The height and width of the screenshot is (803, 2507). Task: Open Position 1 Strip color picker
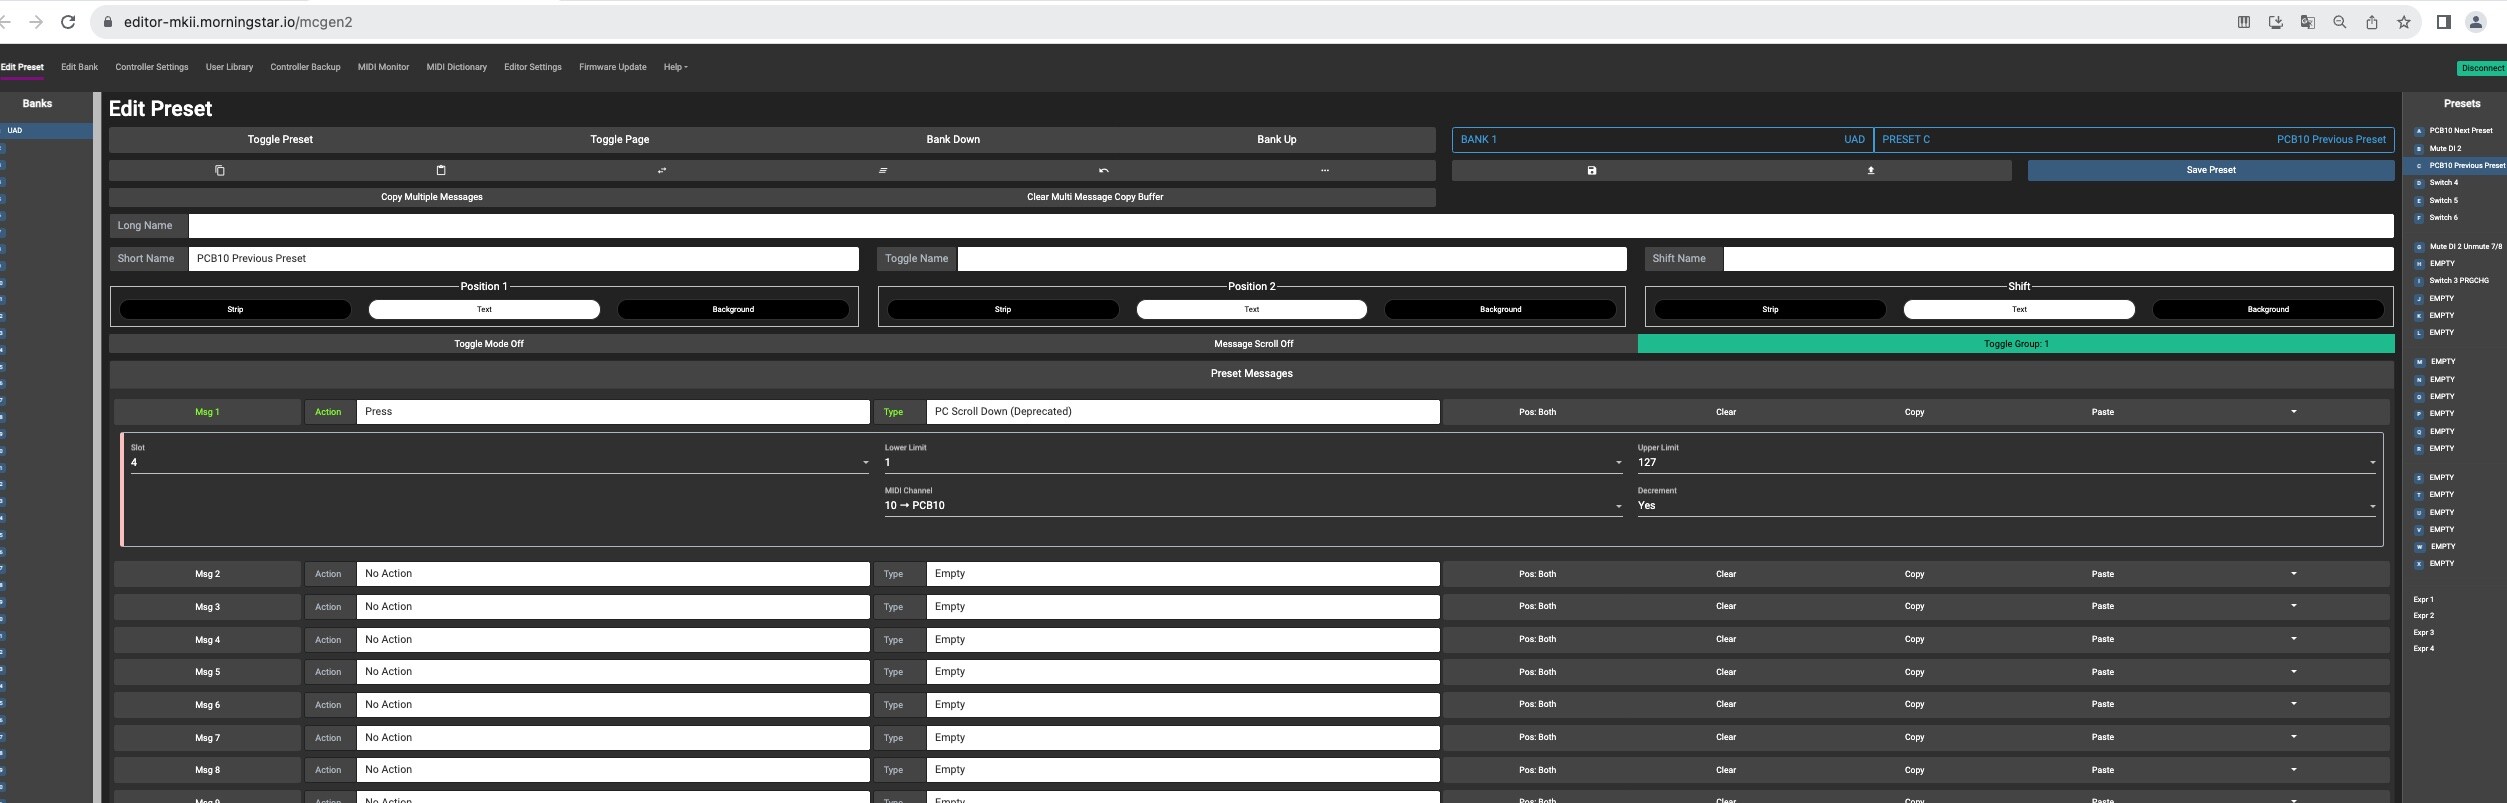235,310
